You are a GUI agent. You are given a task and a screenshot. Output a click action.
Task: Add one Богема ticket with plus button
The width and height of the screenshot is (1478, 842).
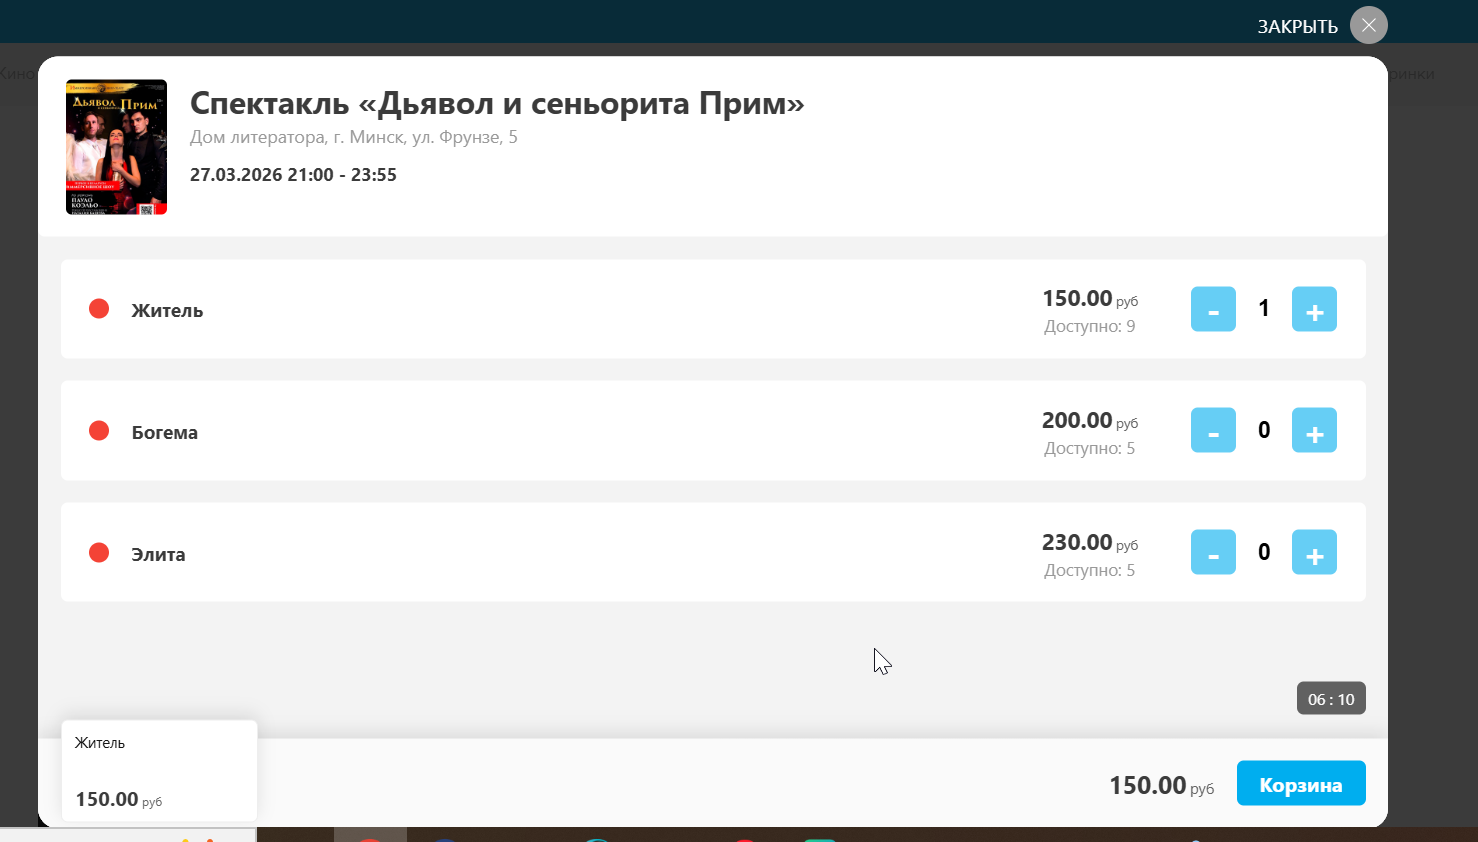[x=1314, y=430]
